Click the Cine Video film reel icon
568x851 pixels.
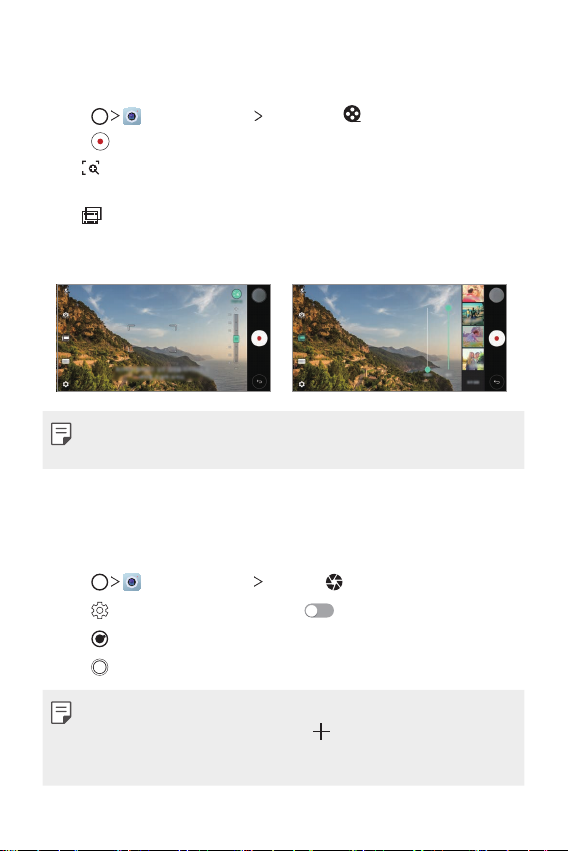click(352, 114)
